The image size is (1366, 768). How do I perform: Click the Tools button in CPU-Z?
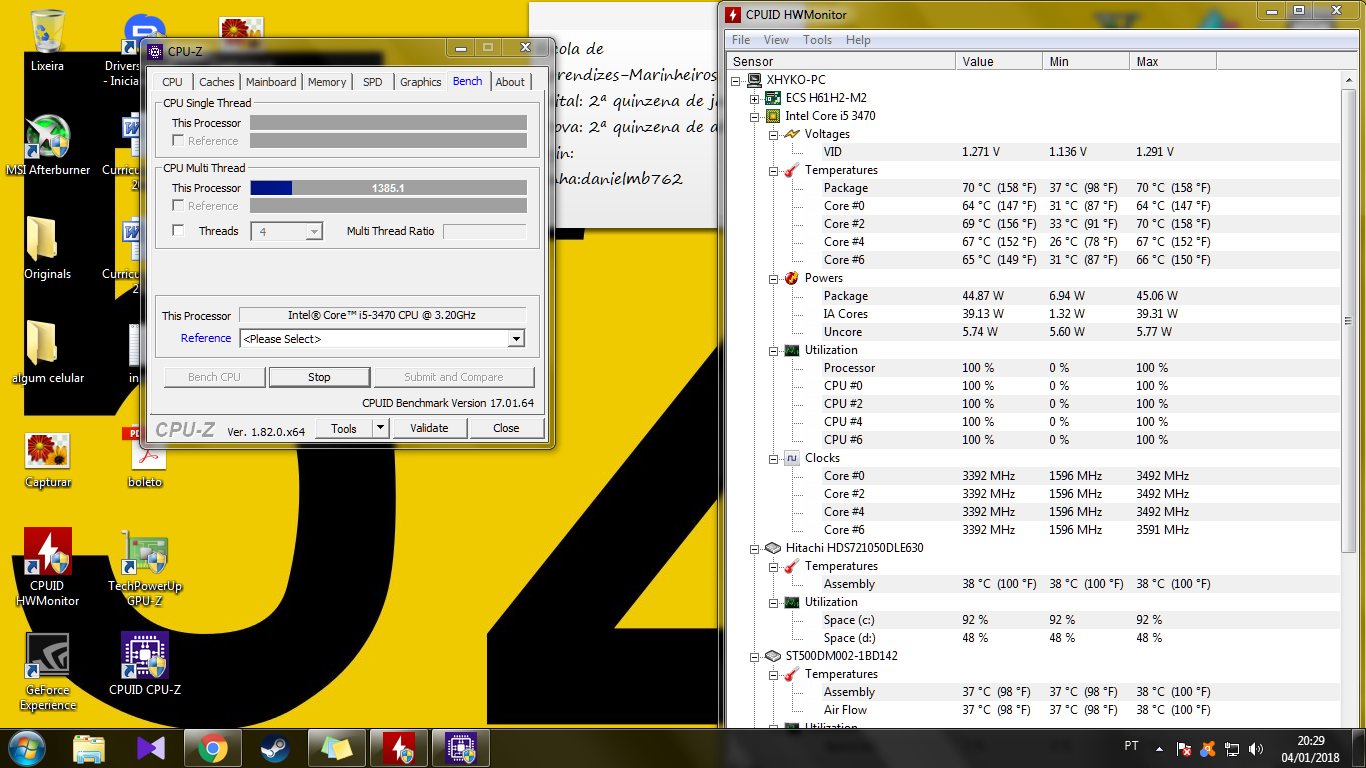tap(344, 428)
